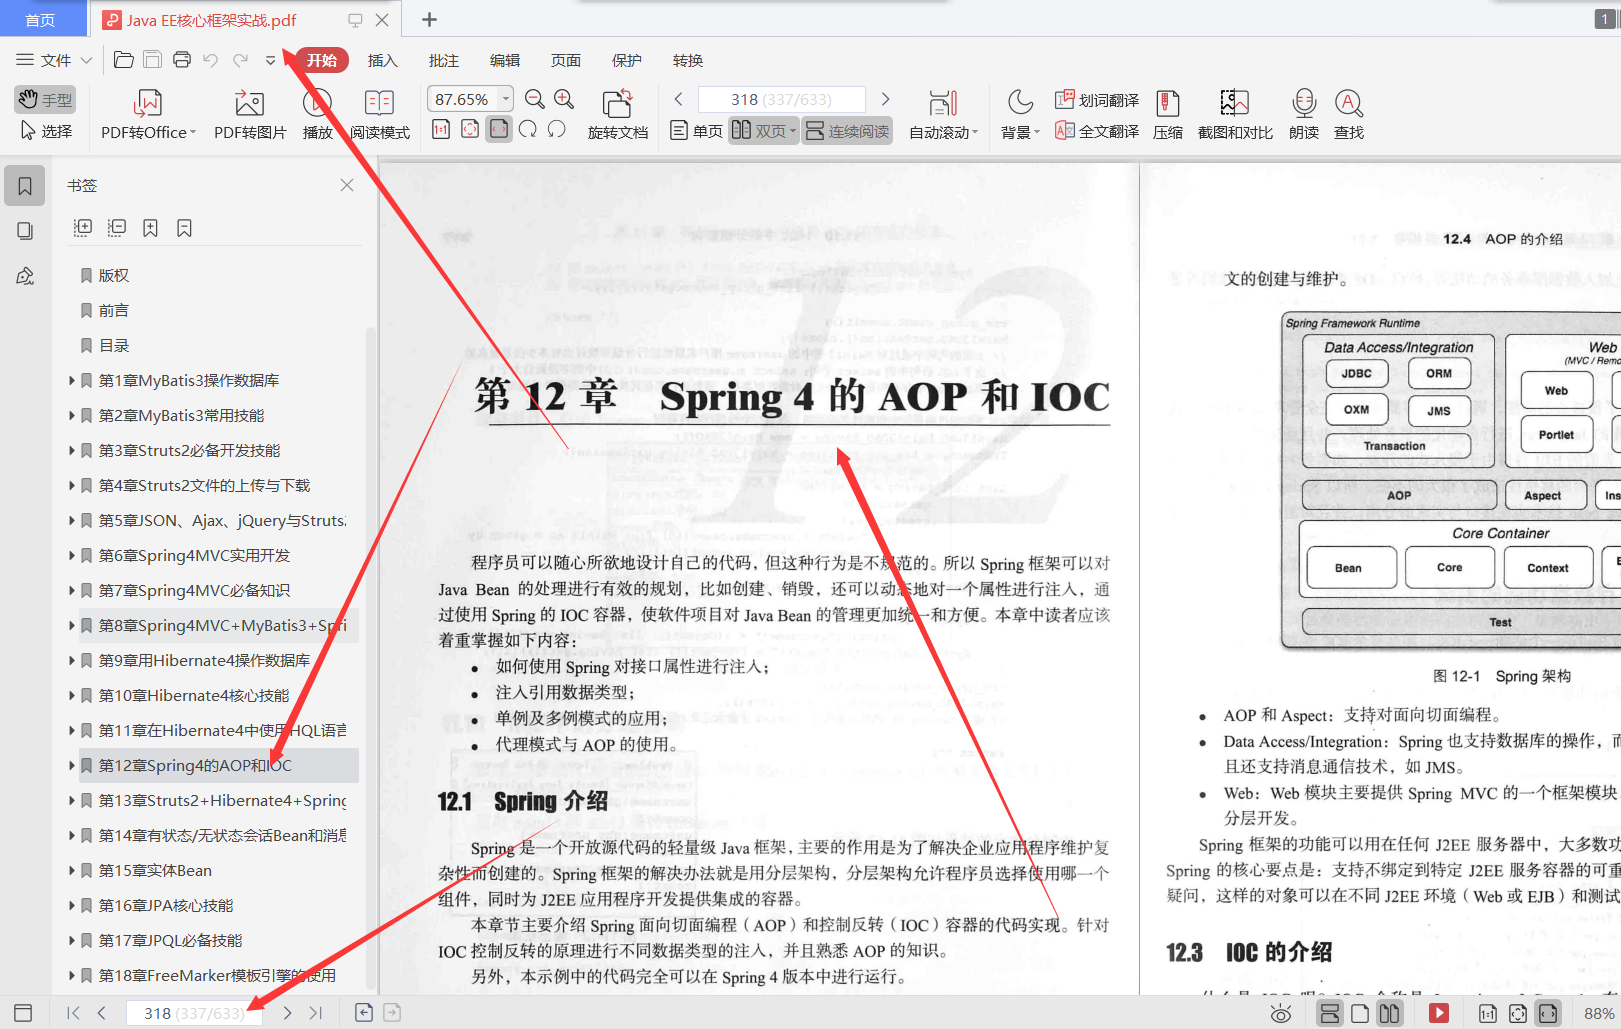1621x1029 pixels.
Task: Click the expand all bookmarks icon
Action: [83, 228]
